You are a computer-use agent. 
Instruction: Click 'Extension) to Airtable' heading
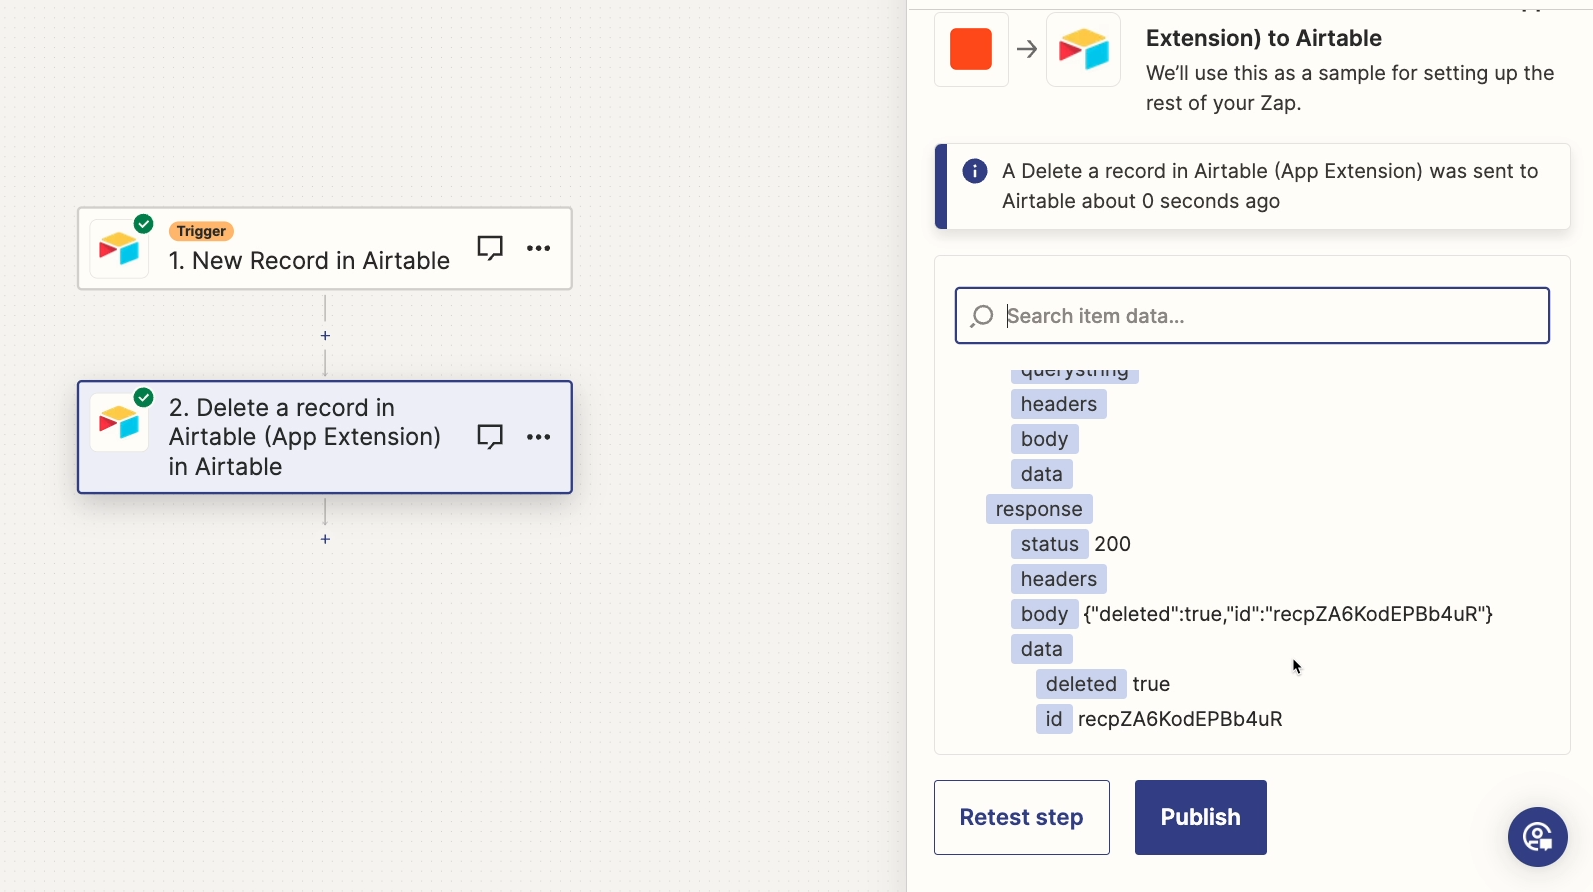(1264, 38)
